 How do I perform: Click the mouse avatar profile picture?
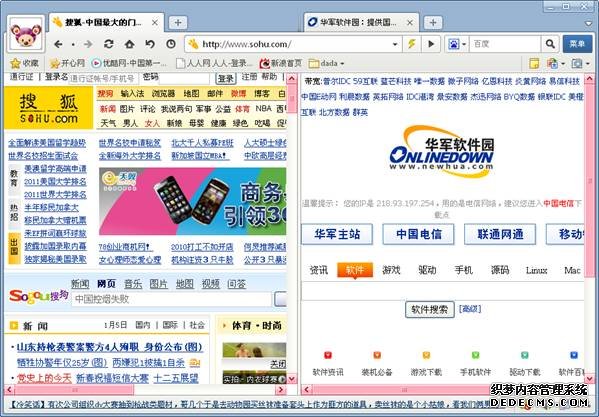[26, 35]
